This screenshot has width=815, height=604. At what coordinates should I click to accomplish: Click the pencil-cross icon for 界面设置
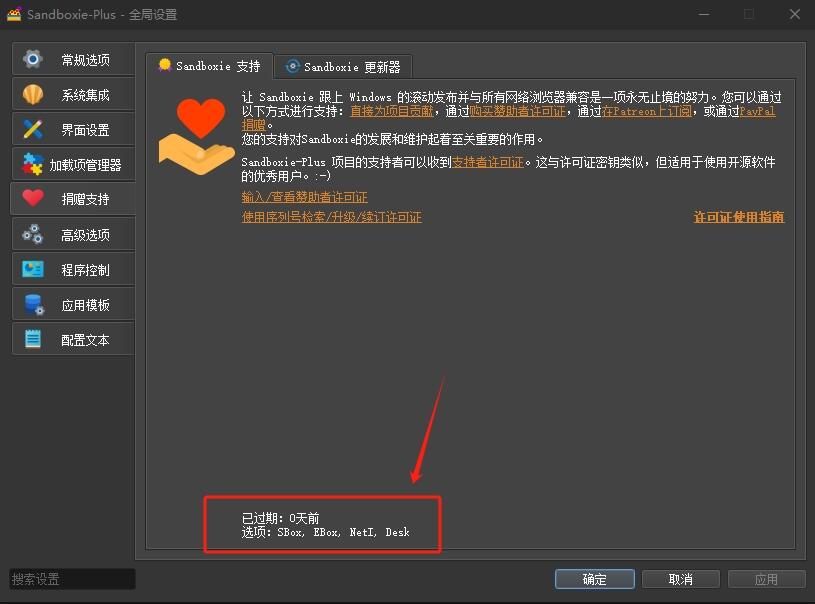point(33,129)
